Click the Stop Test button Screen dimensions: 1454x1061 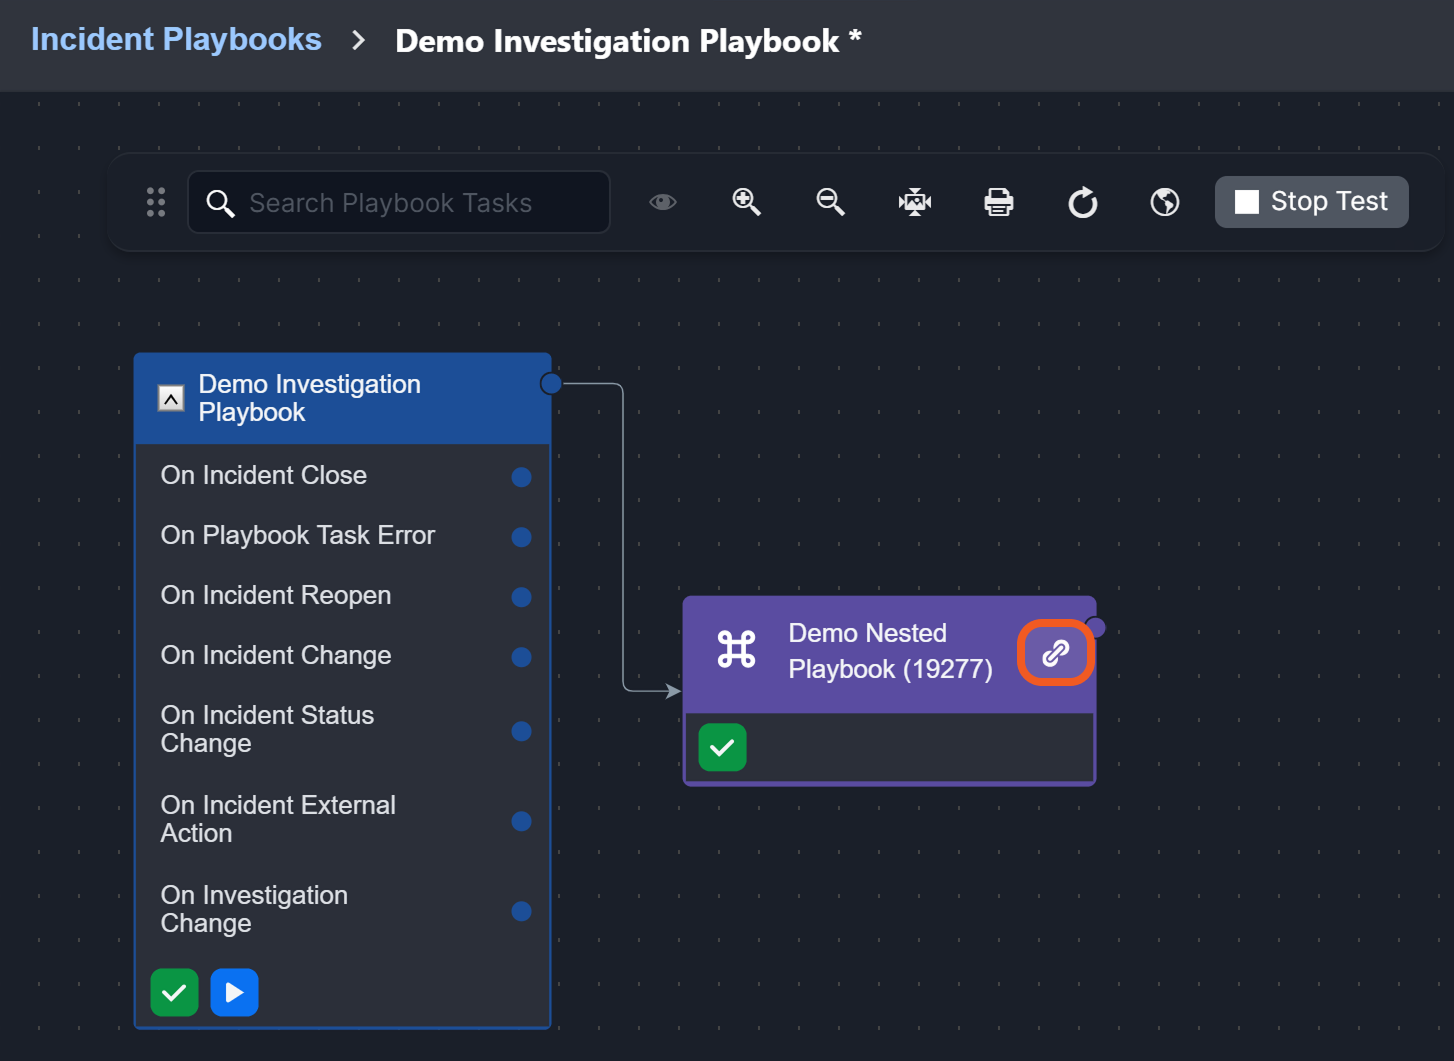(1311, 202)
